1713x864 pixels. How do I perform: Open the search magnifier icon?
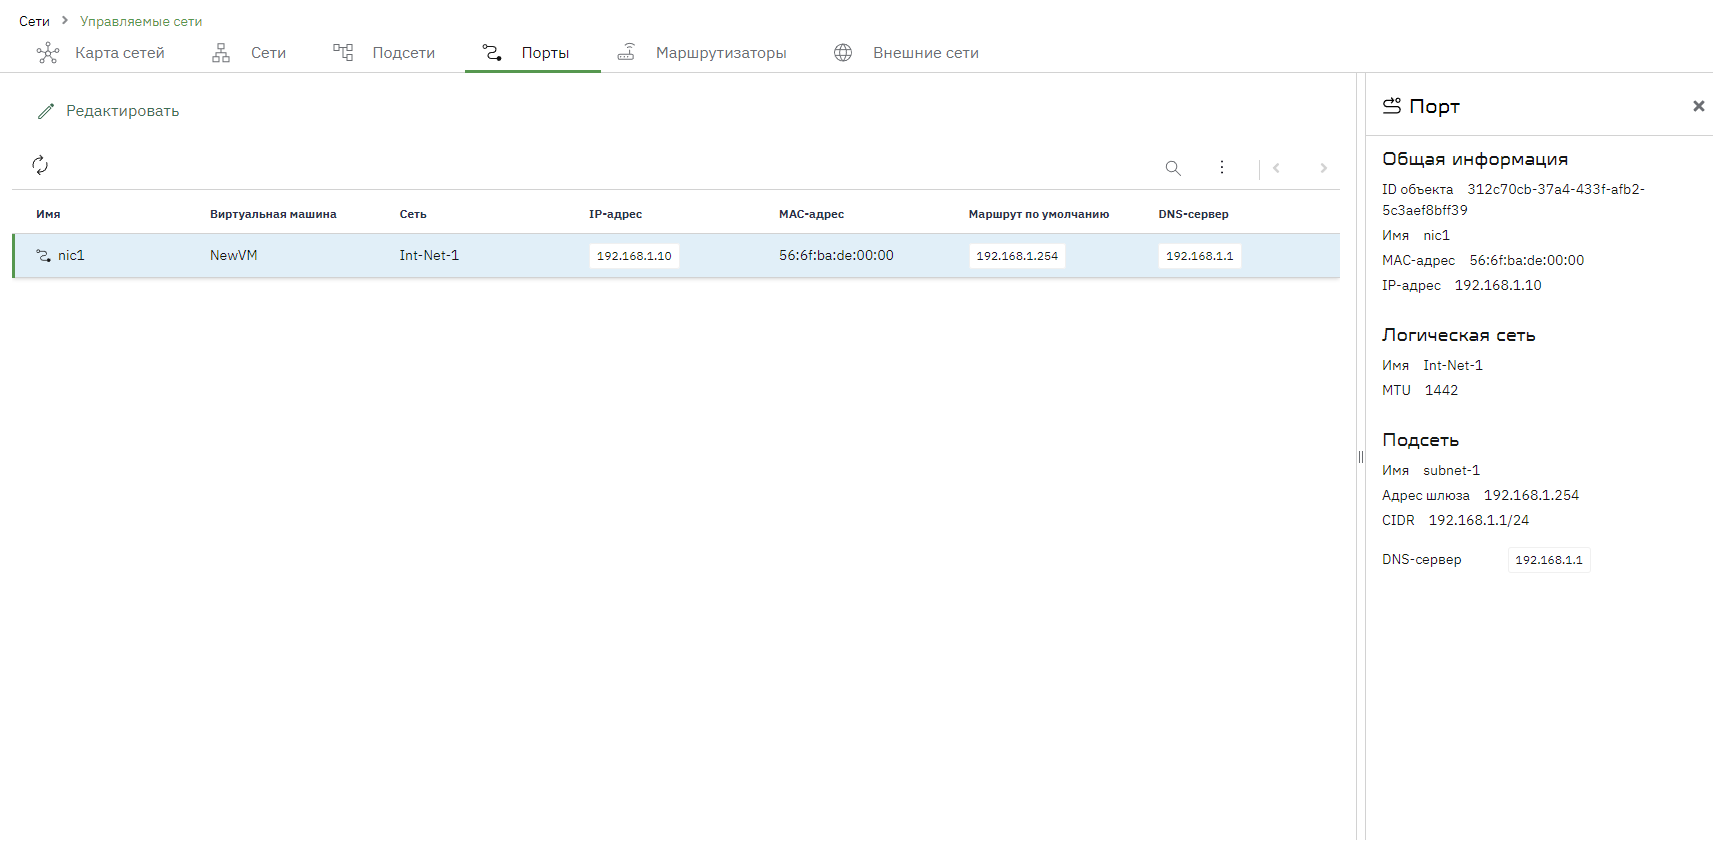coord(1173,168)
